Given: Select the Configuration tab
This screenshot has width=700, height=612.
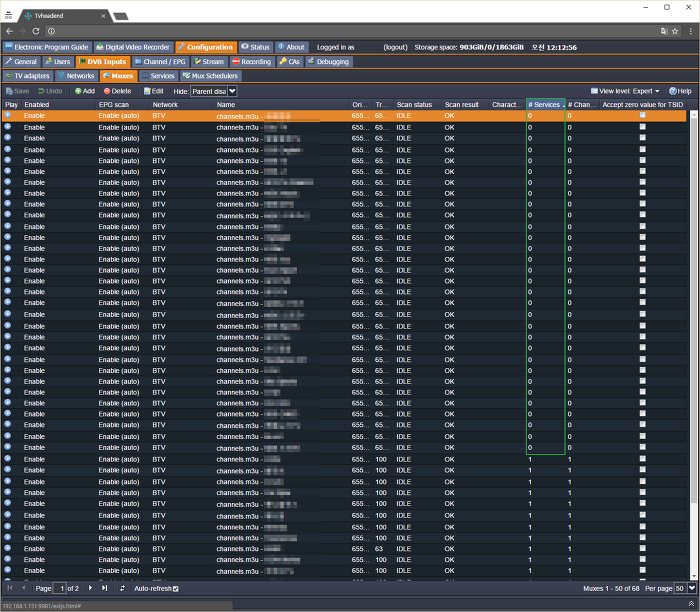Looking at the screenshot, I should [206, 47].
